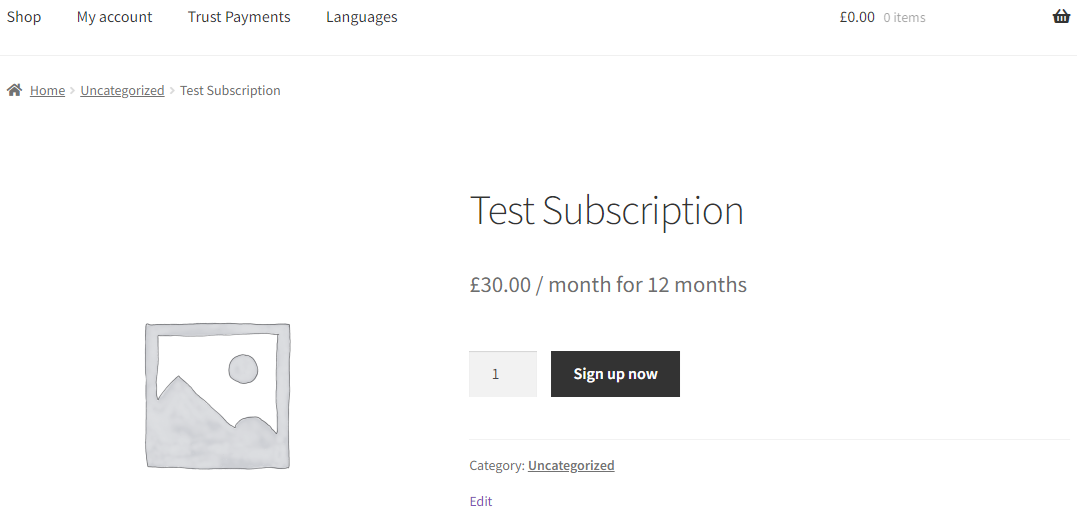Focus the quantity input field
The height and width of the screenshot is (527, 1077).
tap(502, 374)
